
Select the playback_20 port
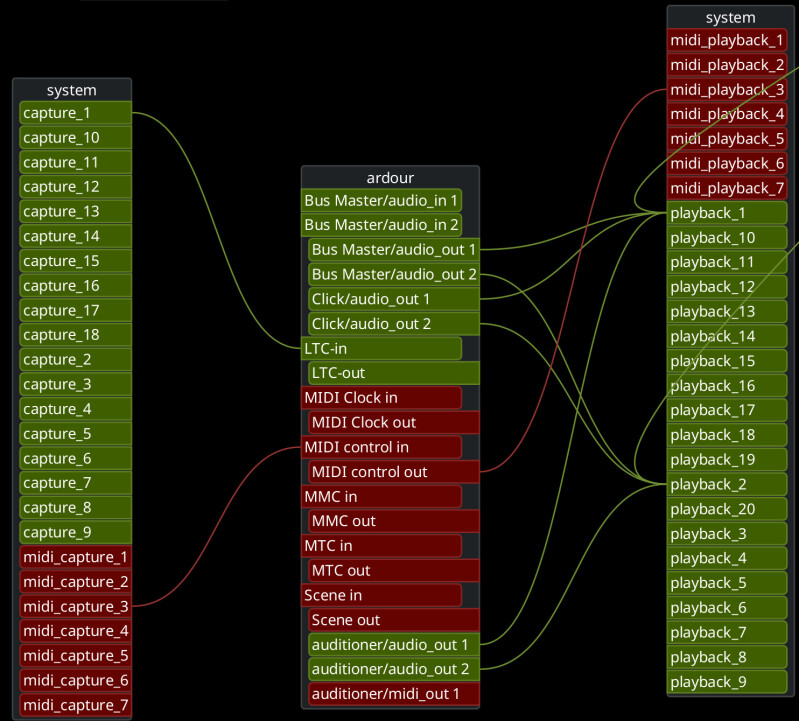pos(727,509)
